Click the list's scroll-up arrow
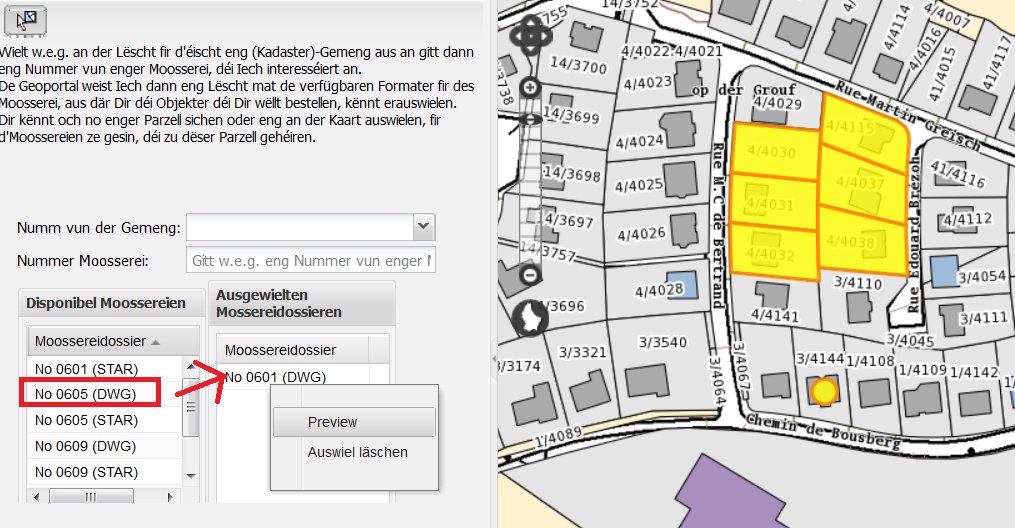The image size is (1015, 528). [x=191, y=364]
